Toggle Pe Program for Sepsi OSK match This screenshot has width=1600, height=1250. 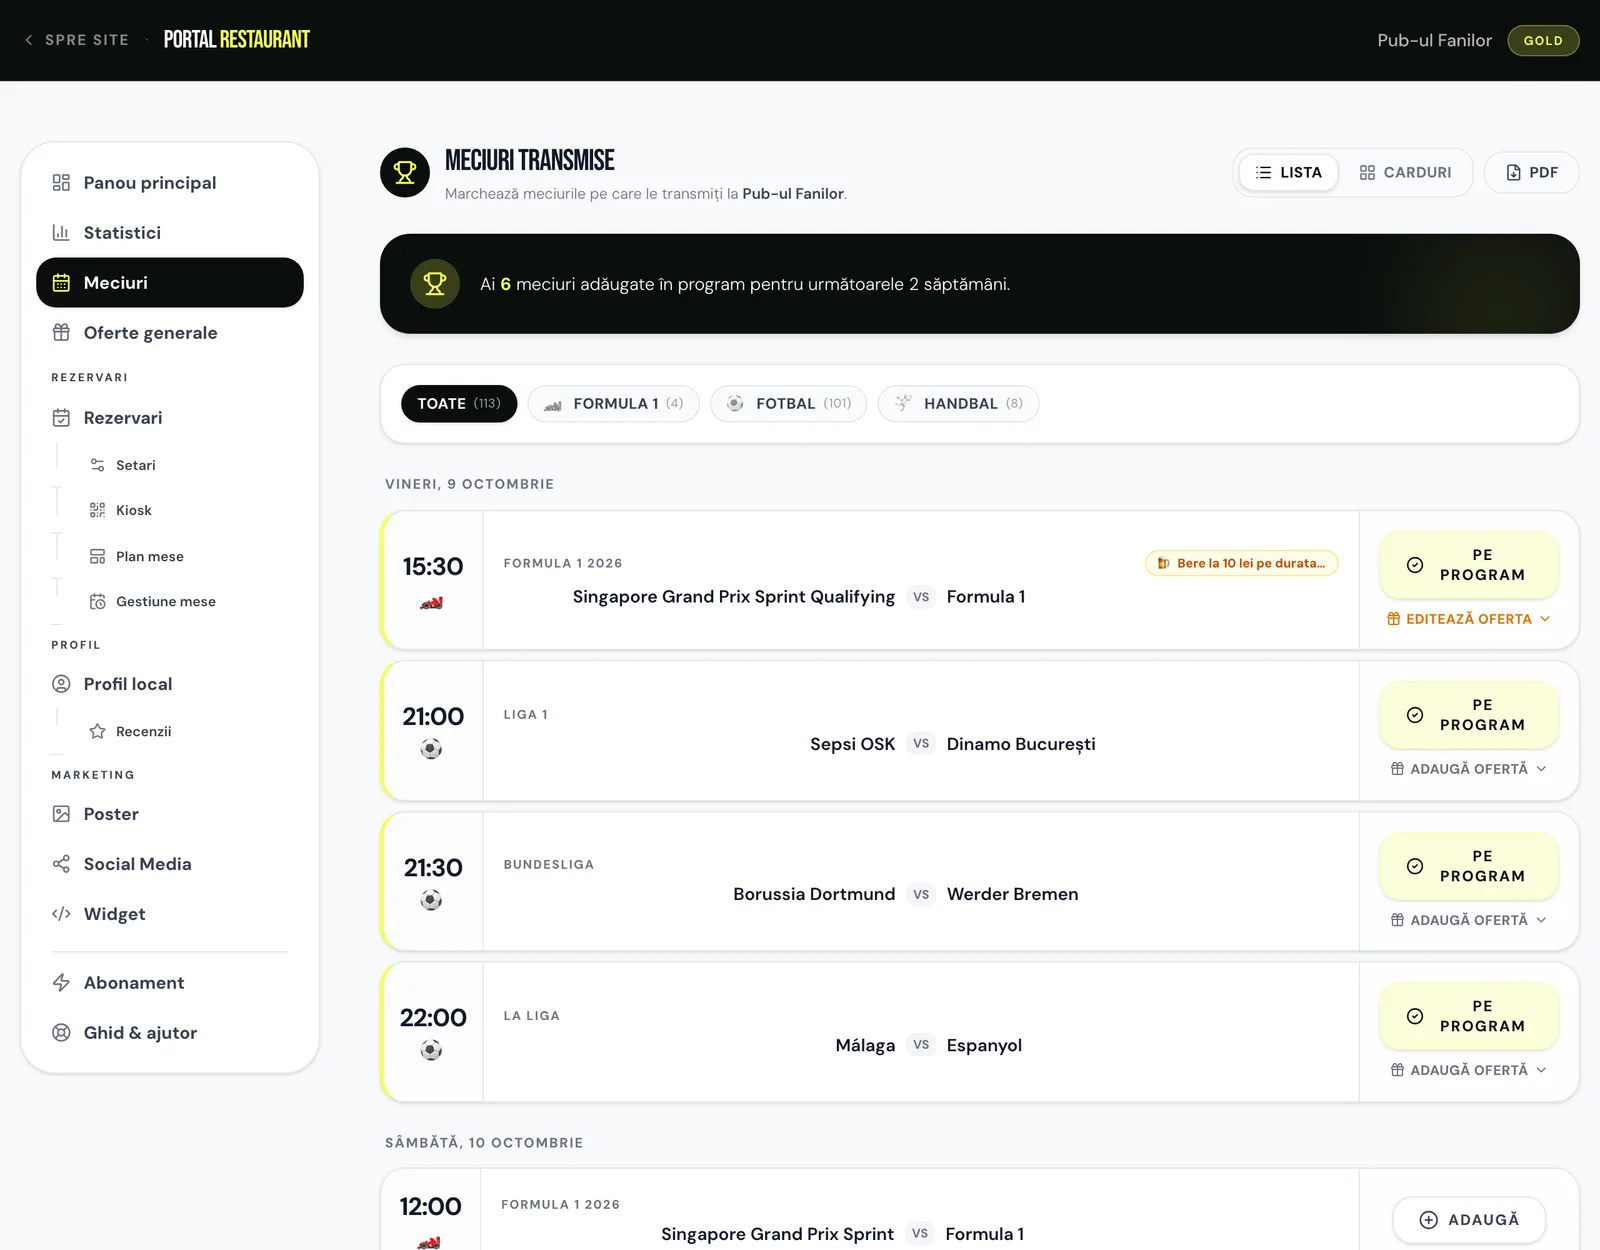tap(1469, 715)
